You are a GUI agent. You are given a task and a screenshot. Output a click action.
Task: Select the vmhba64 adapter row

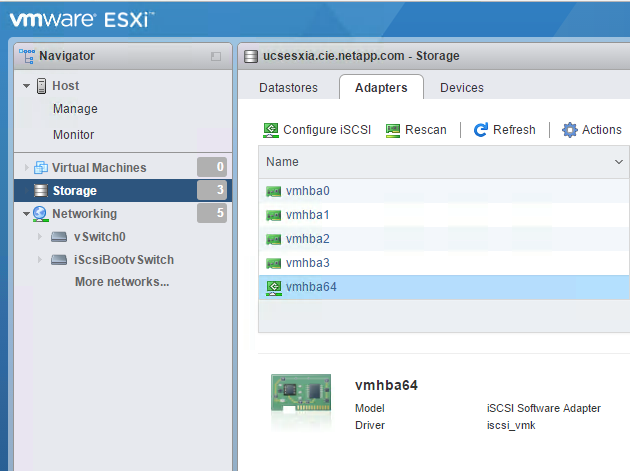click(444, 287)
